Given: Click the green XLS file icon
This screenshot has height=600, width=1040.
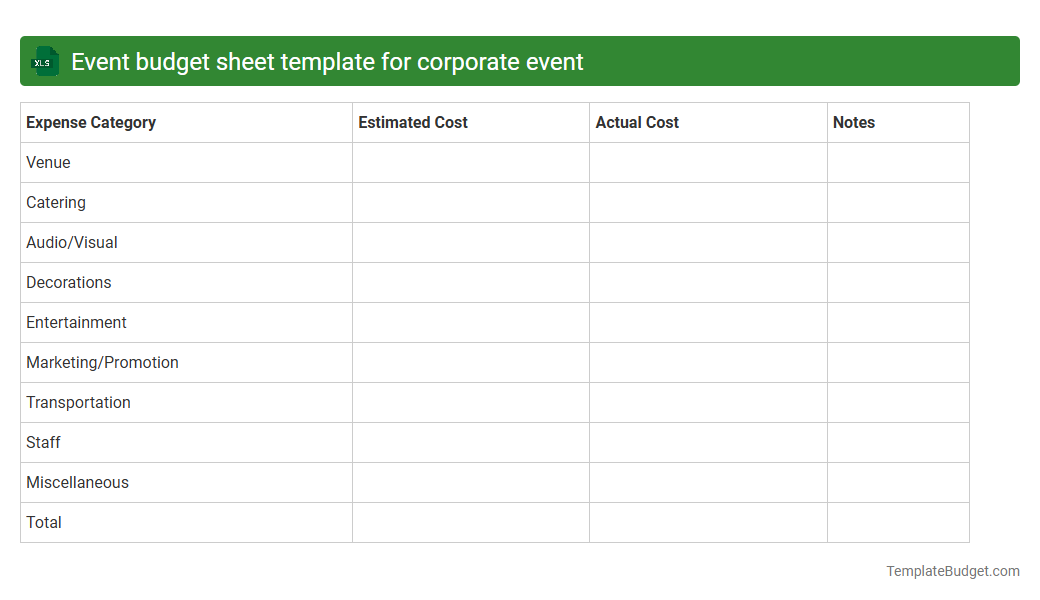Looking at the screenshot, I should (44, 61).
